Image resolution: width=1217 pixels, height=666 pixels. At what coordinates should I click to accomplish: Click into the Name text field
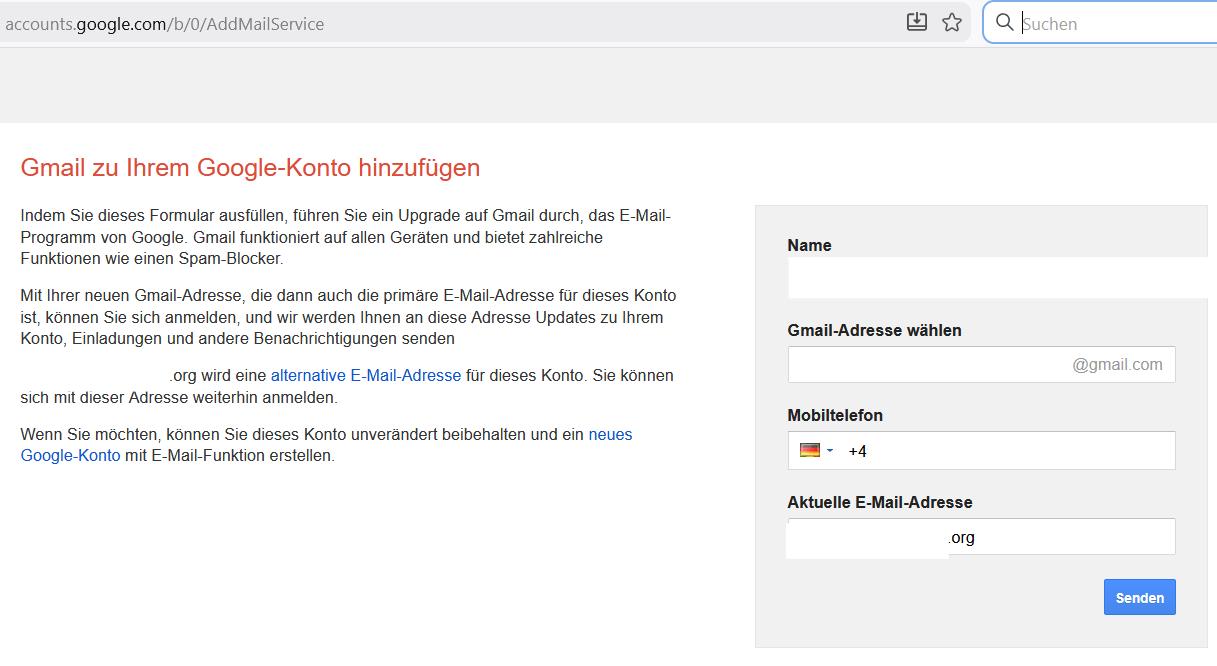[1000, 278]
